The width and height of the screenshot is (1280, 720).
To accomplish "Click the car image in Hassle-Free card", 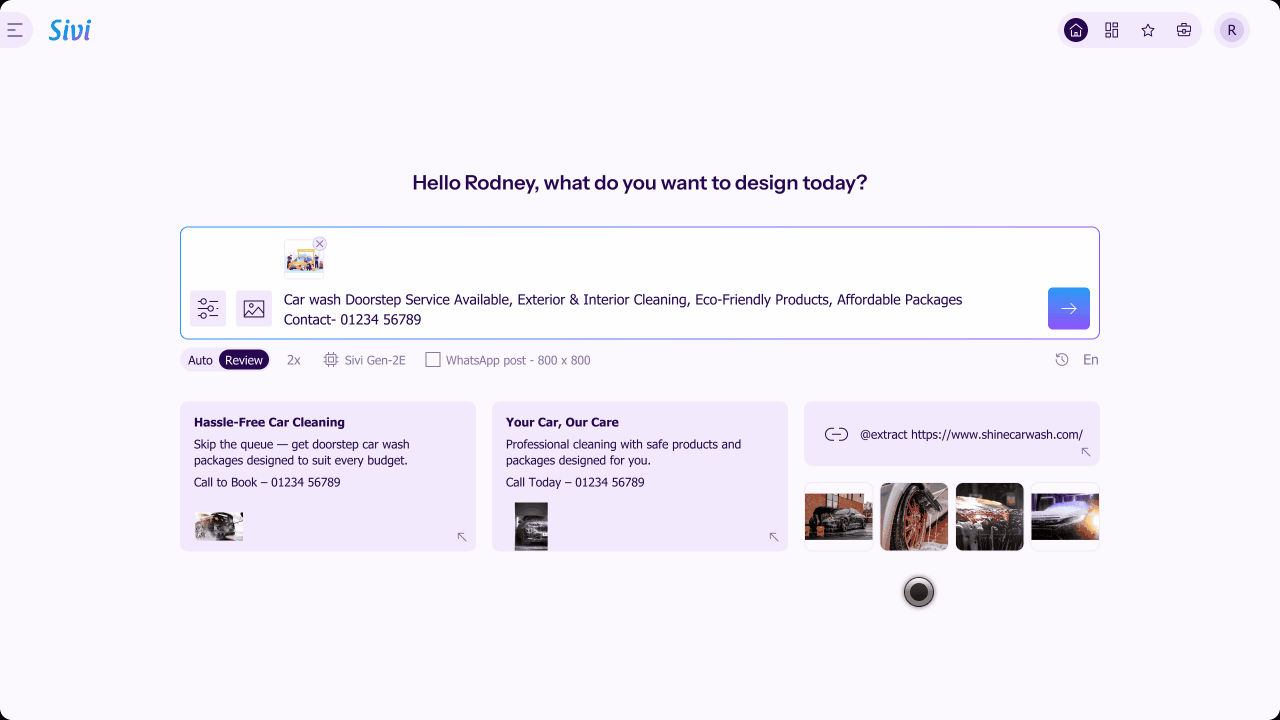I will coord(219,526).
